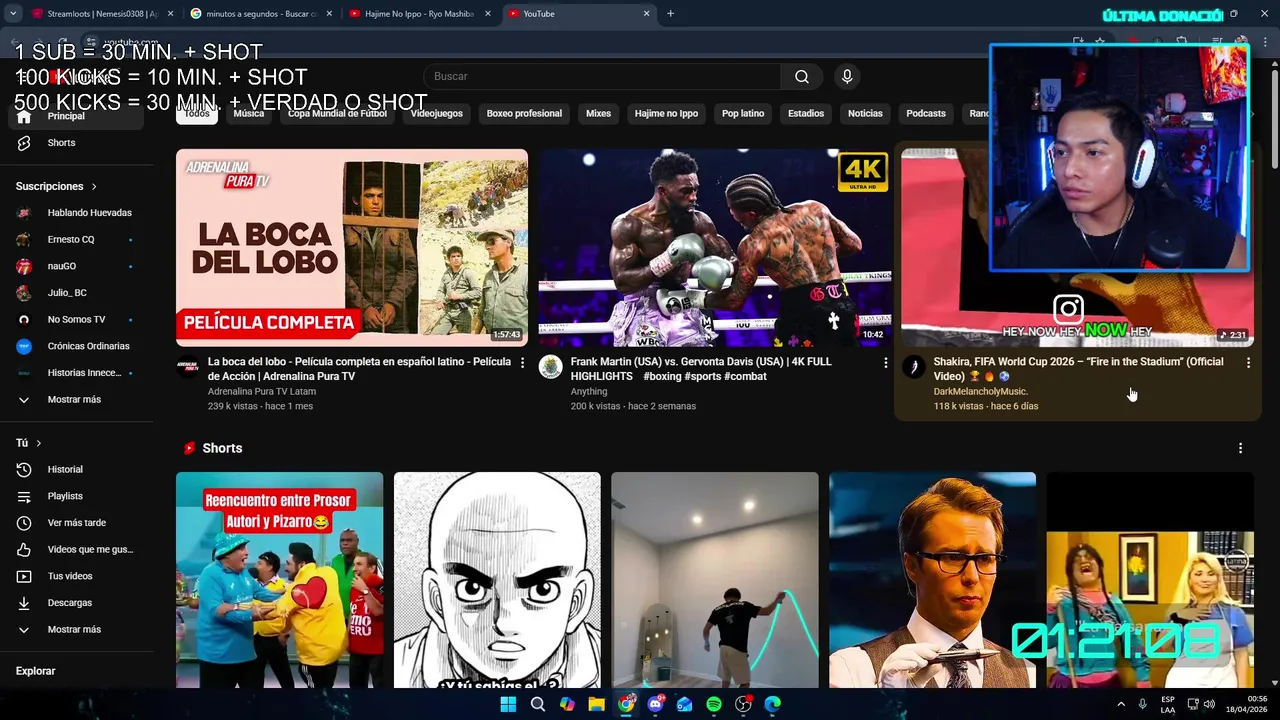Open options for Frank Martin video
This screenshot has height=720, width=1280.
coord(885,363)
